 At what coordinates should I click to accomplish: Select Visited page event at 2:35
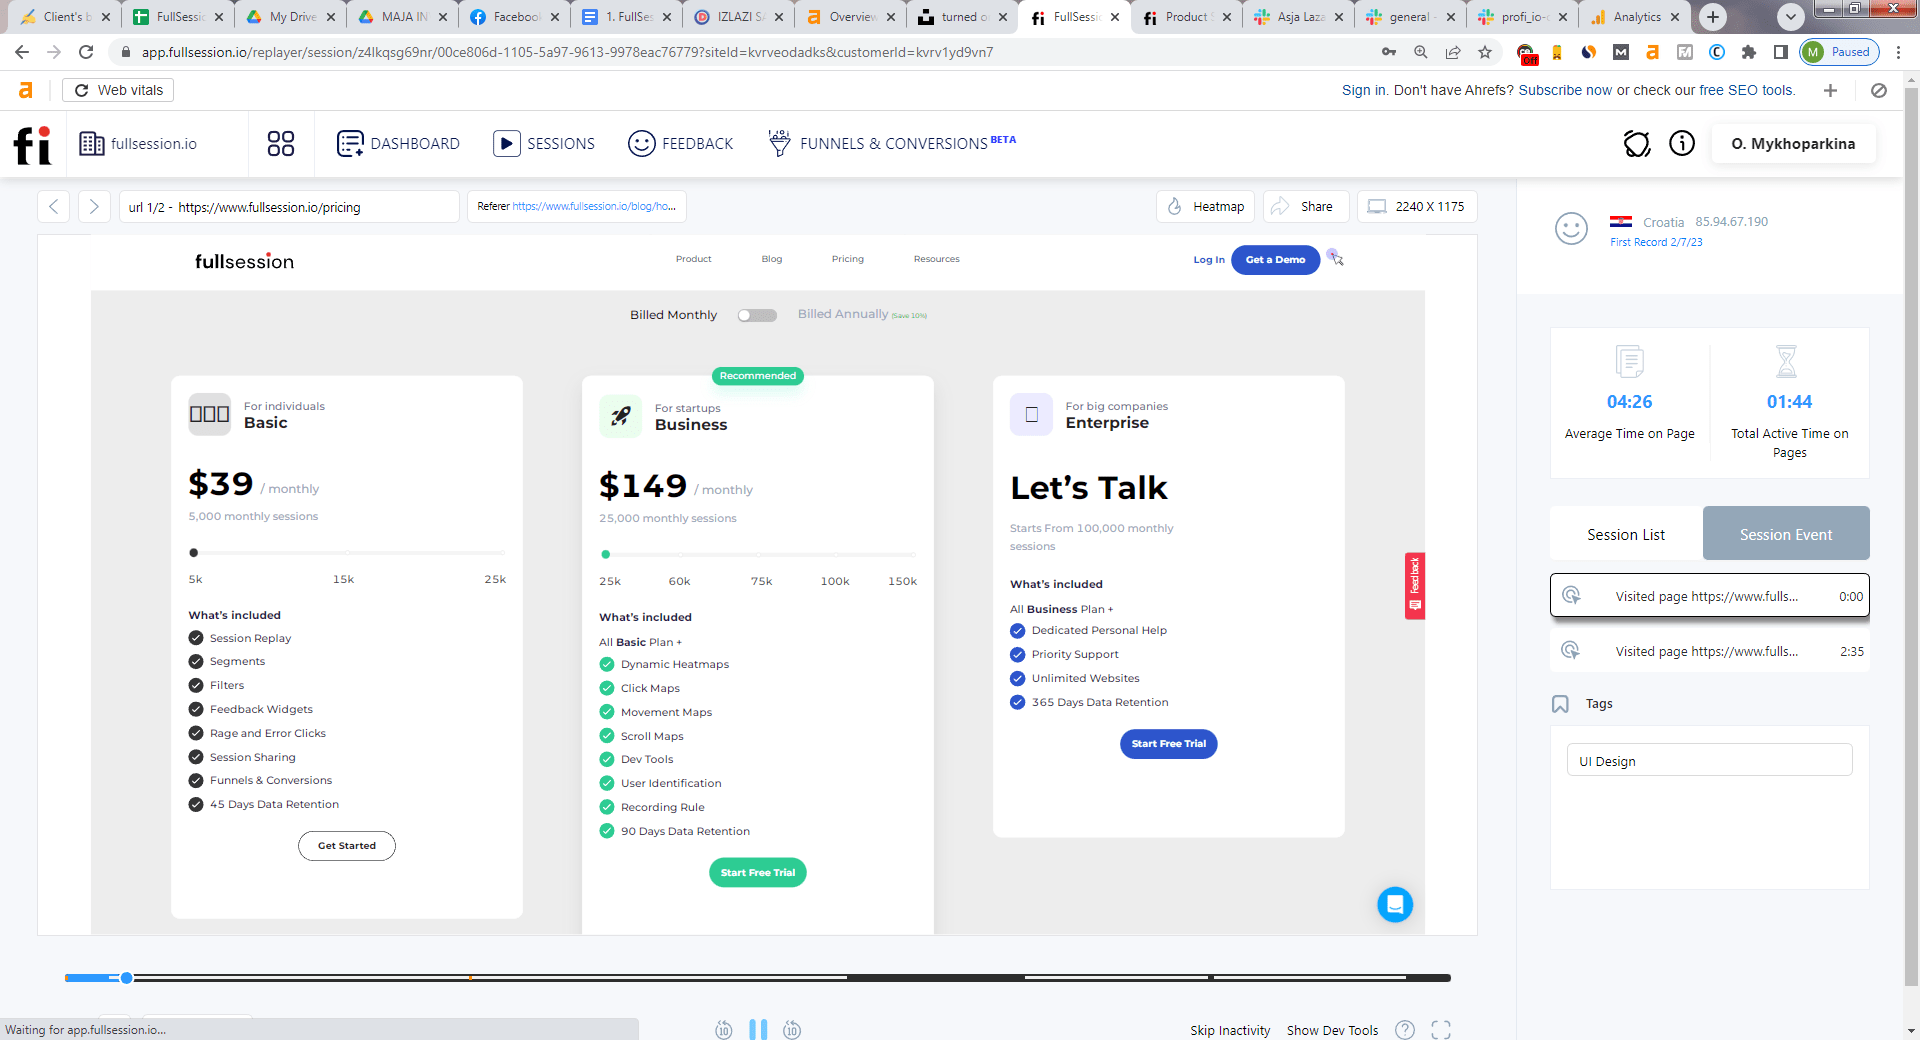tap(1710, 651)
